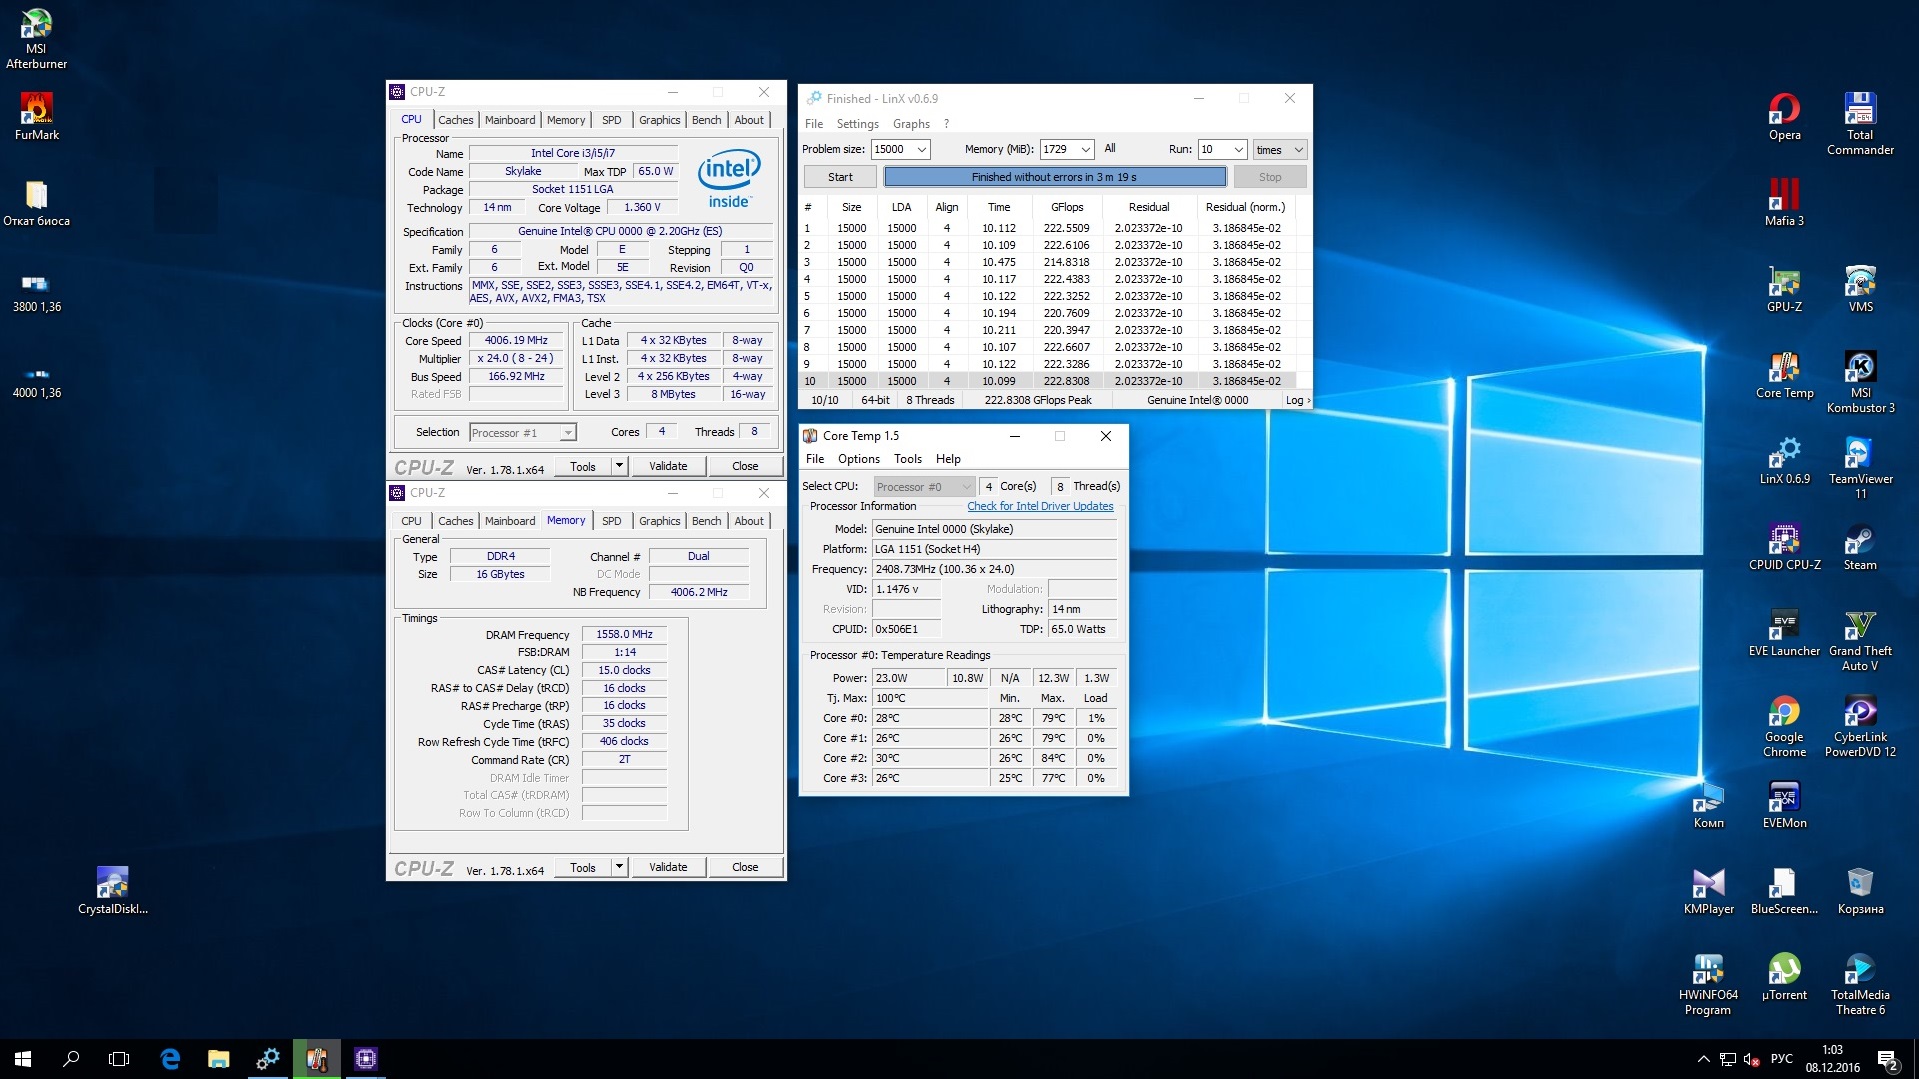The image size is (1919, 1079).
Task: Open Options menu in Core Temp
Action: coord(858,459)
